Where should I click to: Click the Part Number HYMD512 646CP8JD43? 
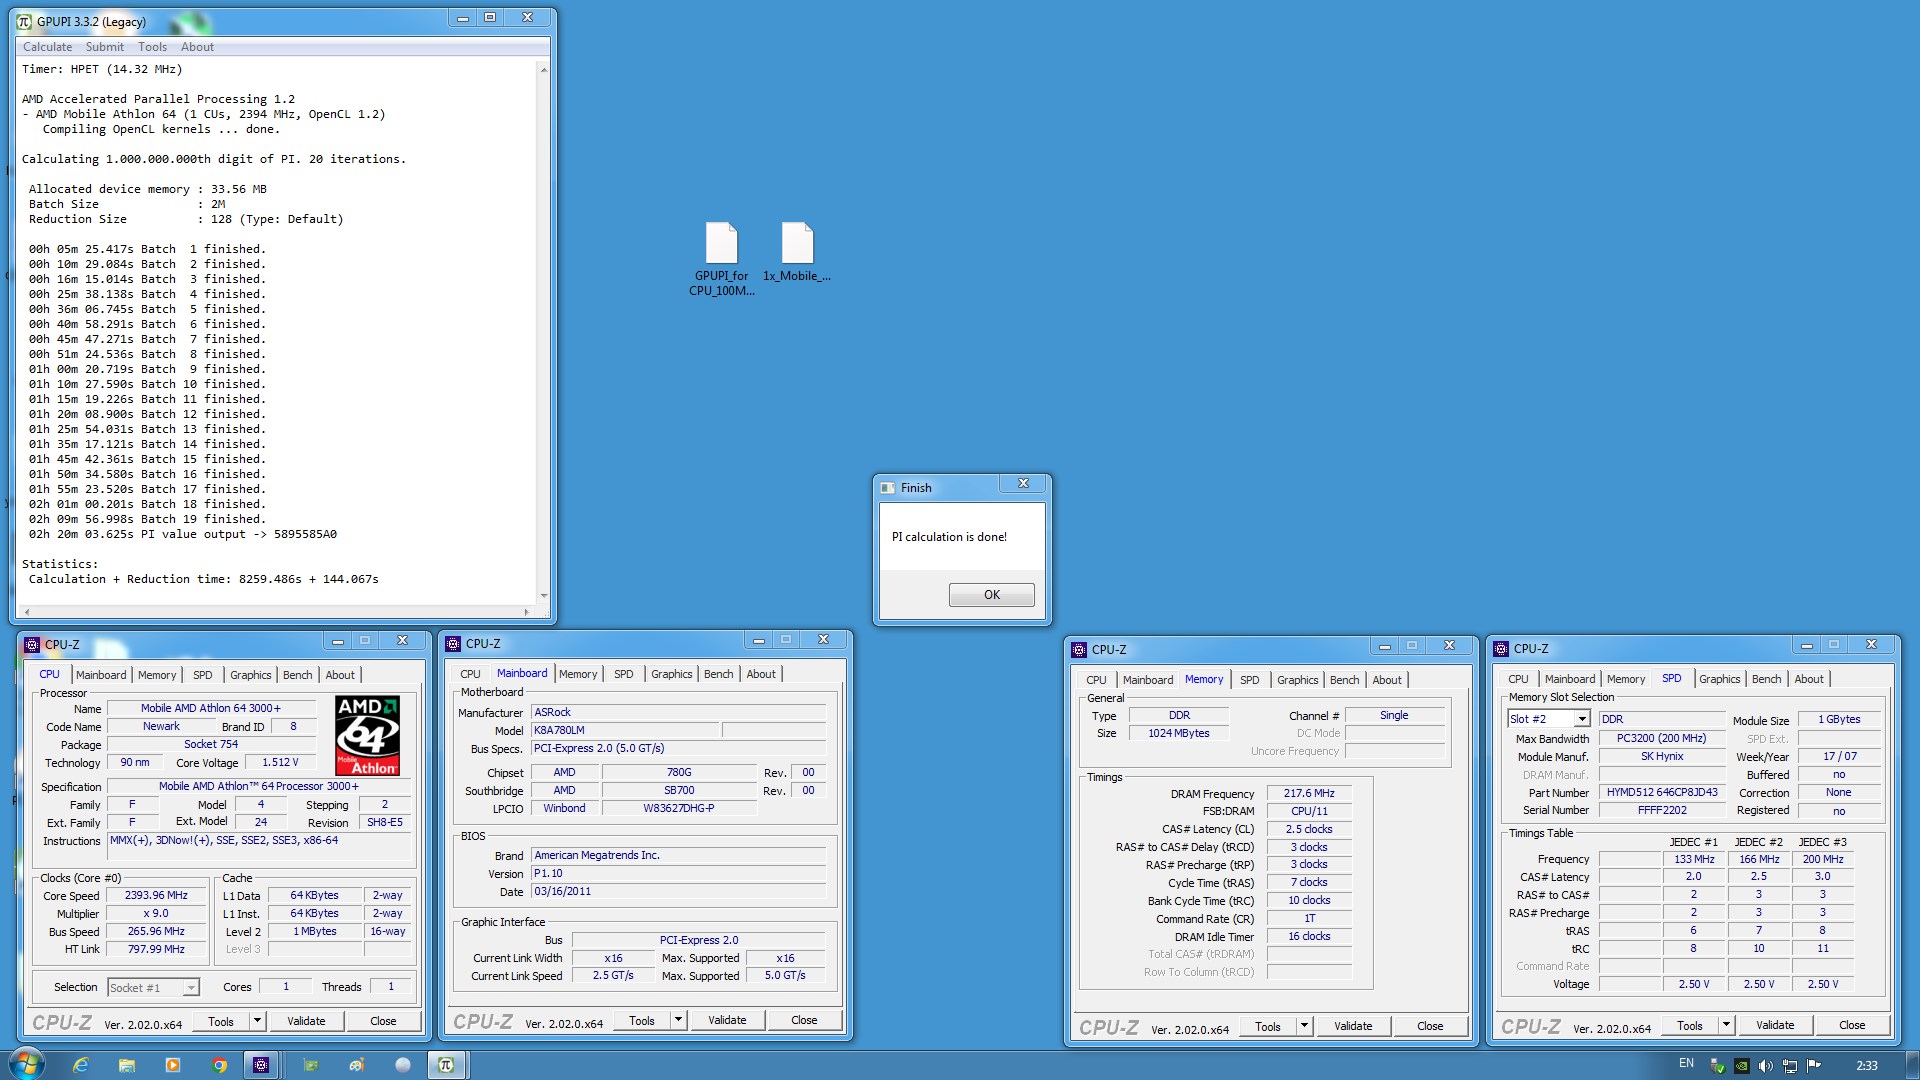tap(1662, 792)
